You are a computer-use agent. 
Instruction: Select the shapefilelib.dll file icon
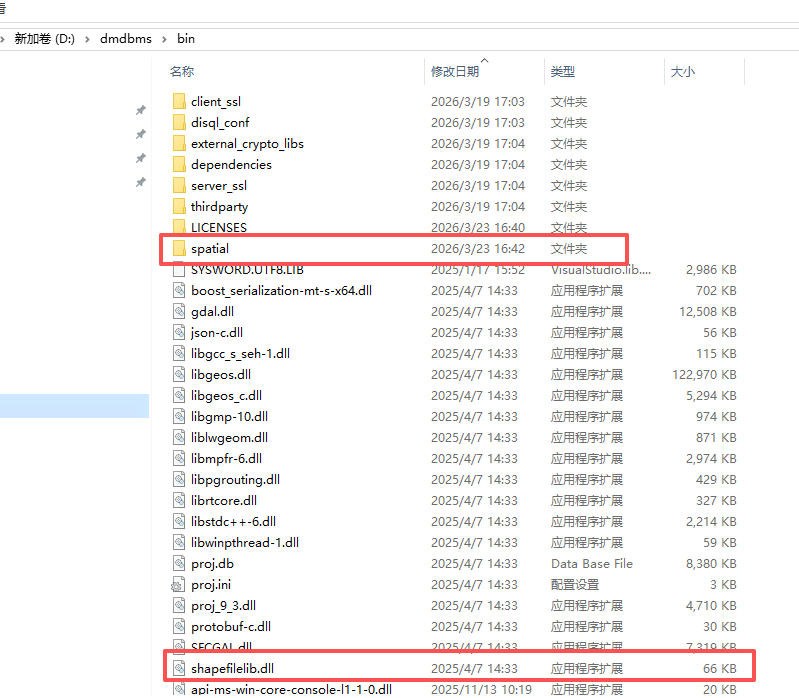(179, 668)
